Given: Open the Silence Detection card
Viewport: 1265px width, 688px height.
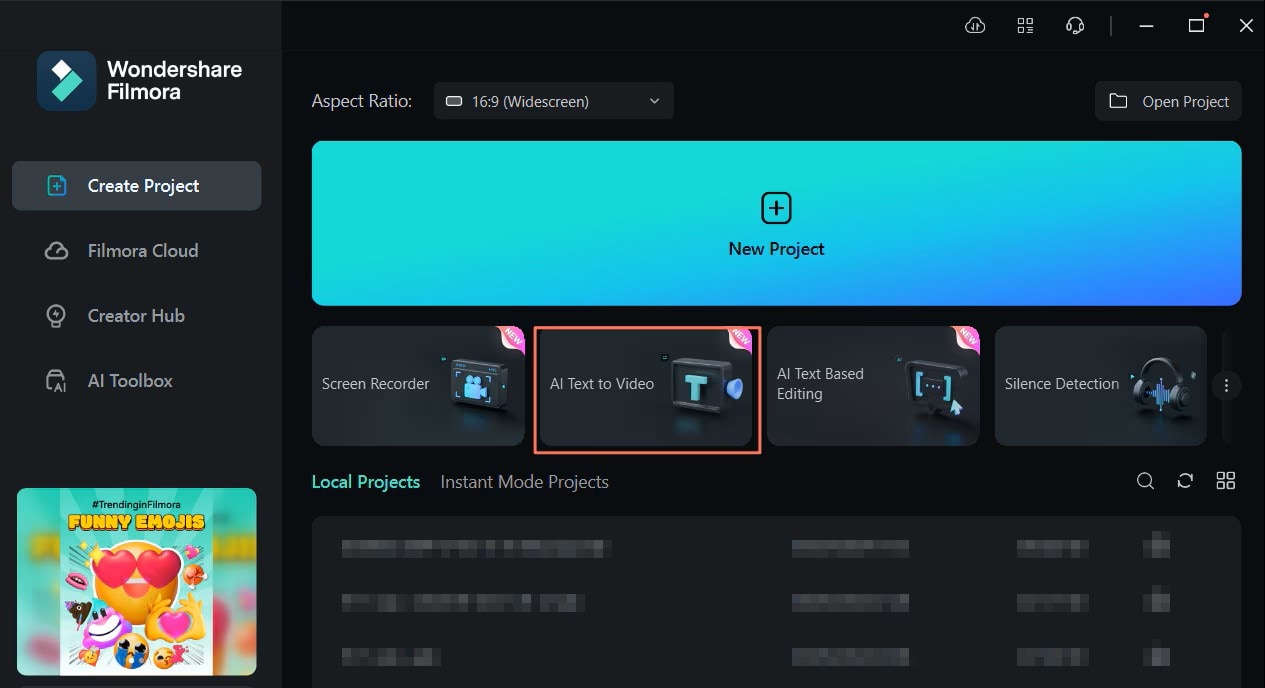Looking at the screenshot, I should point(1100,386).
